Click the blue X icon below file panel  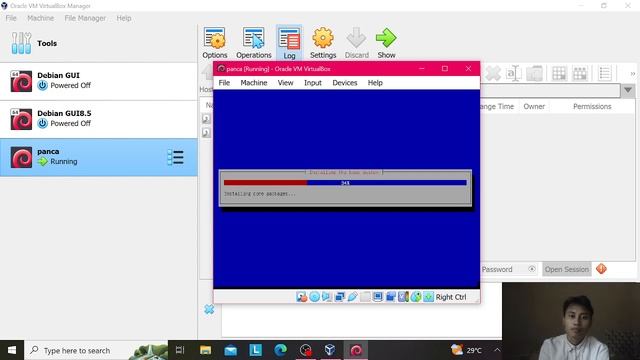[209, 309]
